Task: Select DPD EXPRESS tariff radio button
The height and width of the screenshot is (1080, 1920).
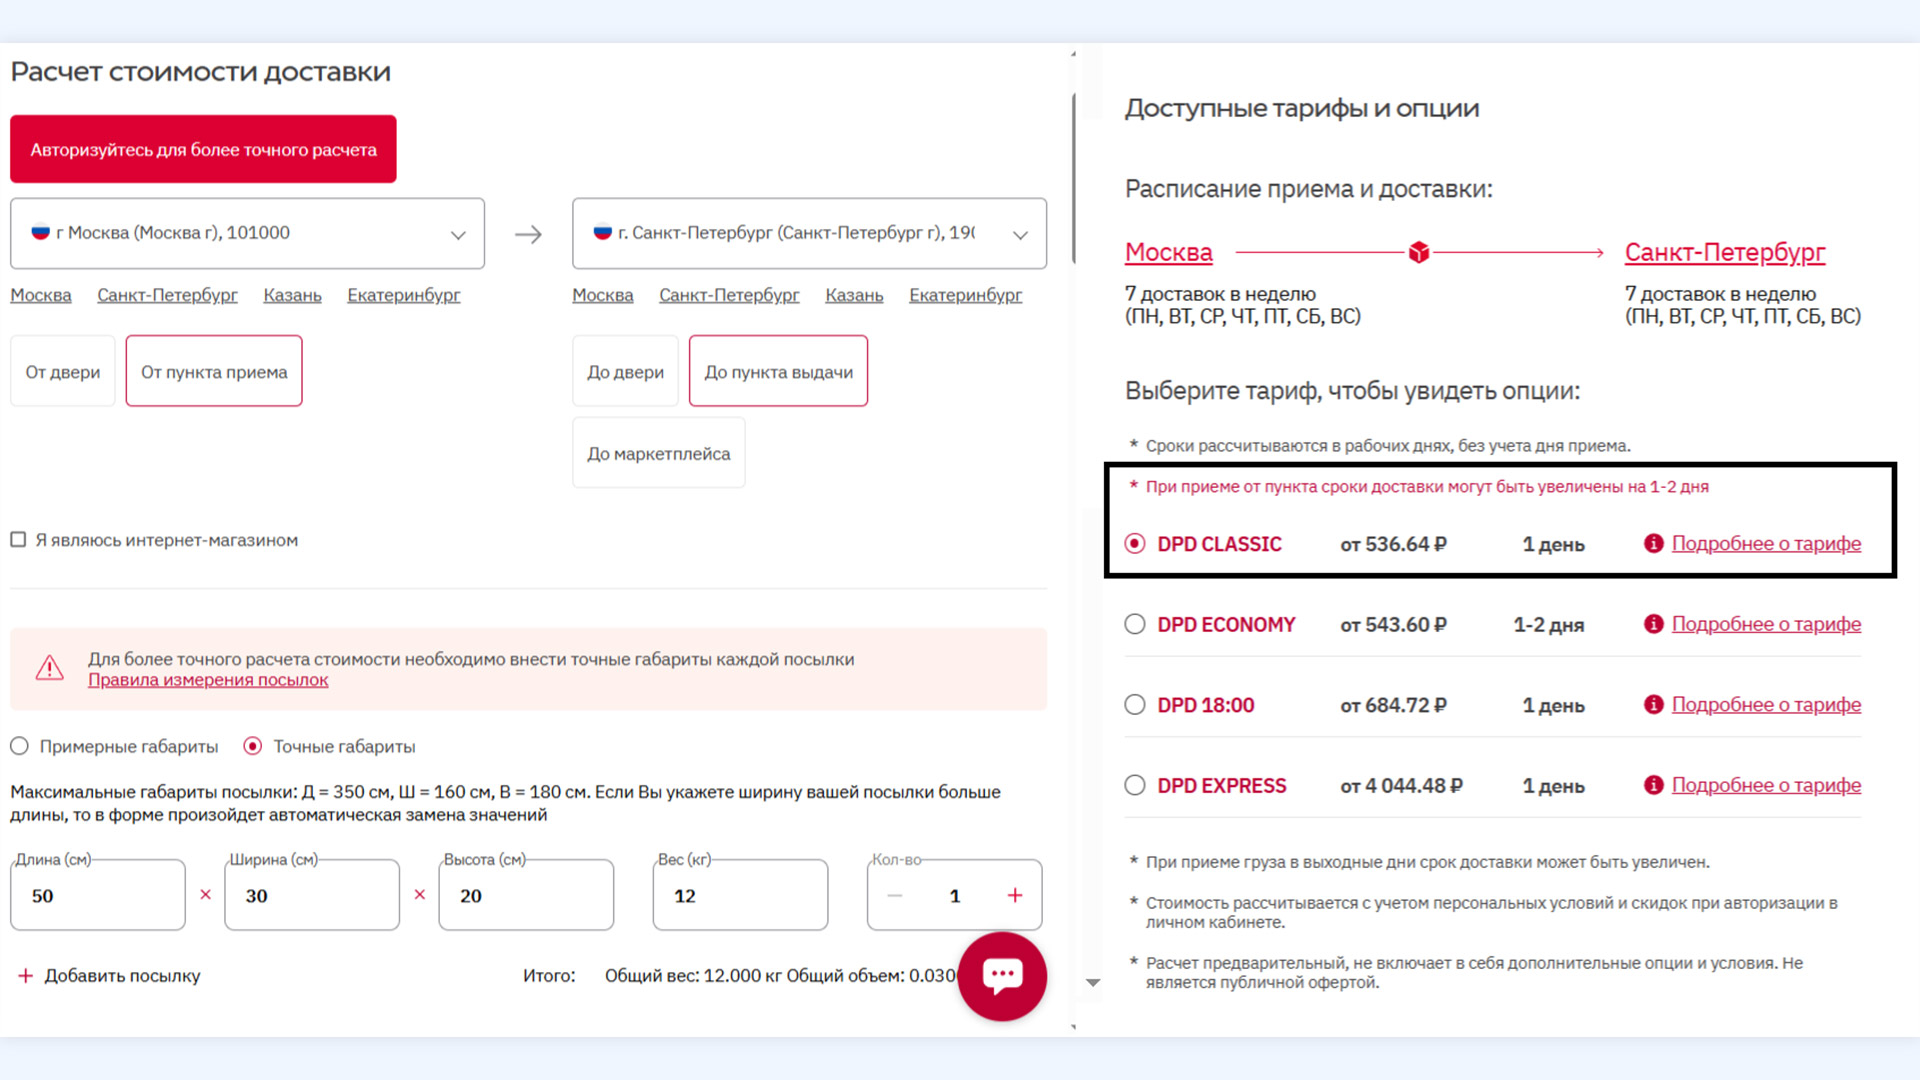Action: 1135,786
